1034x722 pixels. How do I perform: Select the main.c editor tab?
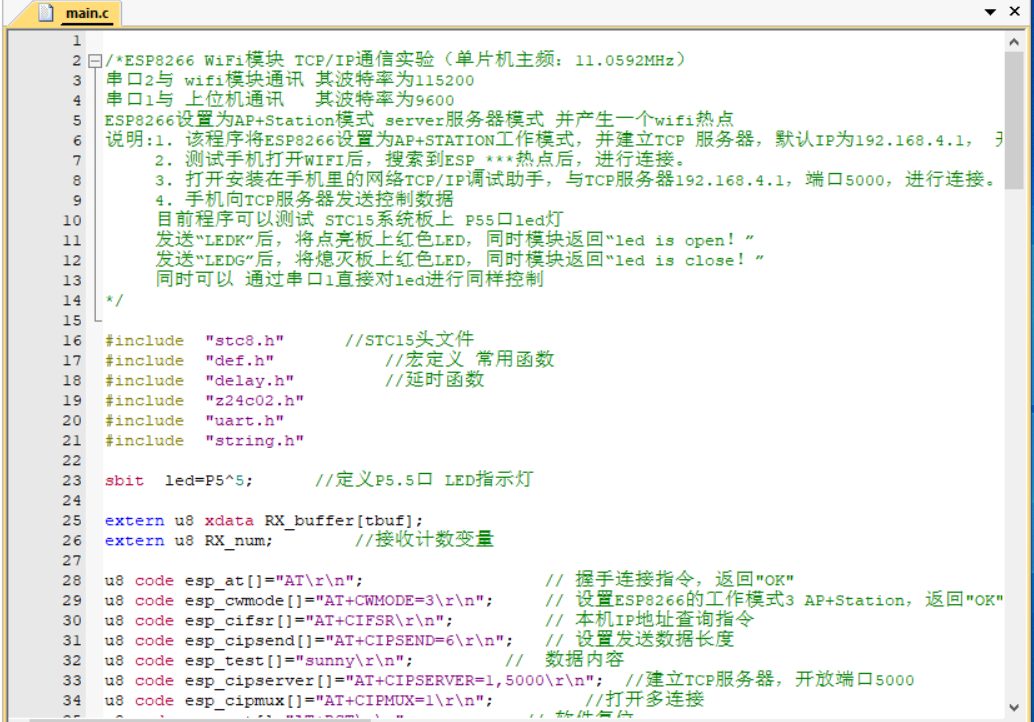pos(74,13)
